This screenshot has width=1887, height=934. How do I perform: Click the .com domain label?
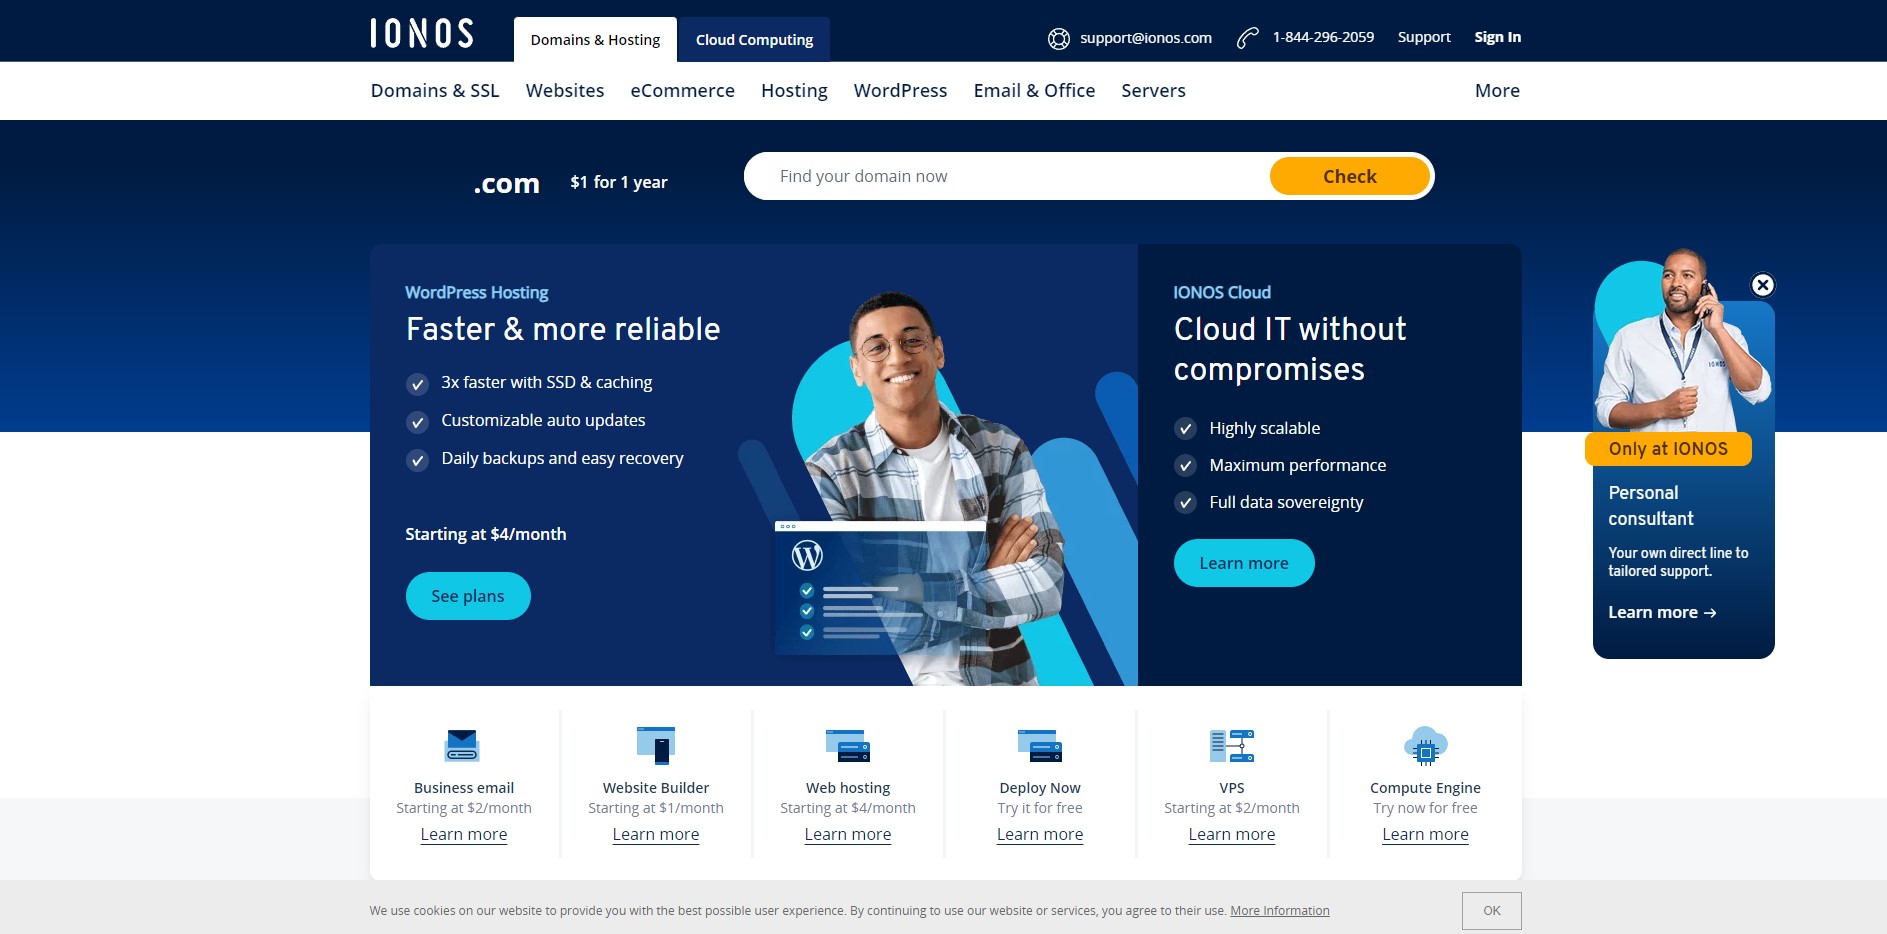click(x=506, y=184)
